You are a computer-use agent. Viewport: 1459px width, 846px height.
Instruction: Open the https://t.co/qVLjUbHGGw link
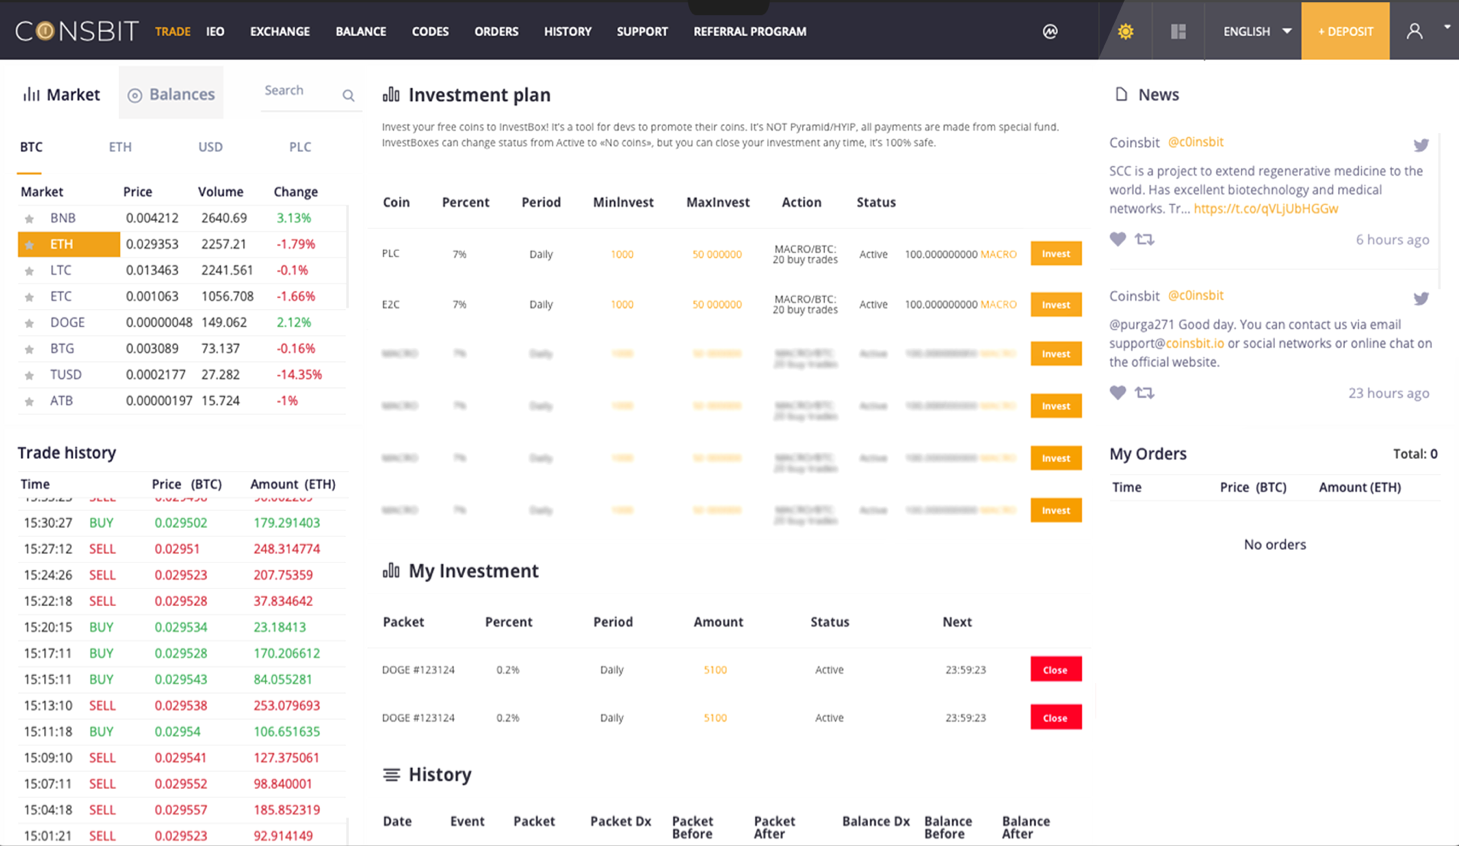(x=1266, y=209)
